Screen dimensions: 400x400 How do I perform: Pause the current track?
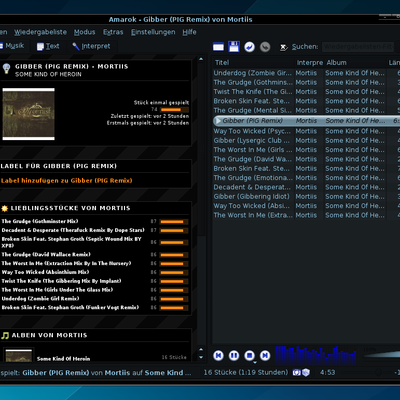(x=234, y=356)
